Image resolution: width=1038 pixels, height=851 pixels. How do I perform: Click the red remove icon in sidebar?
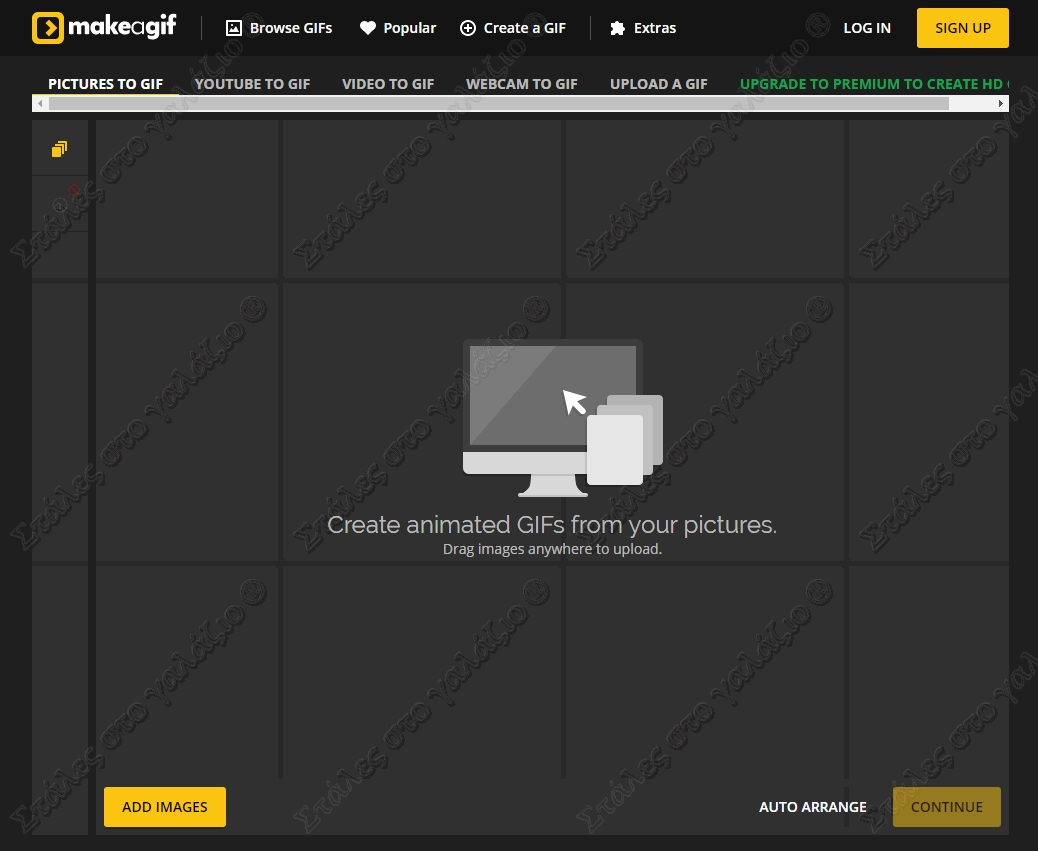point(72,190)
